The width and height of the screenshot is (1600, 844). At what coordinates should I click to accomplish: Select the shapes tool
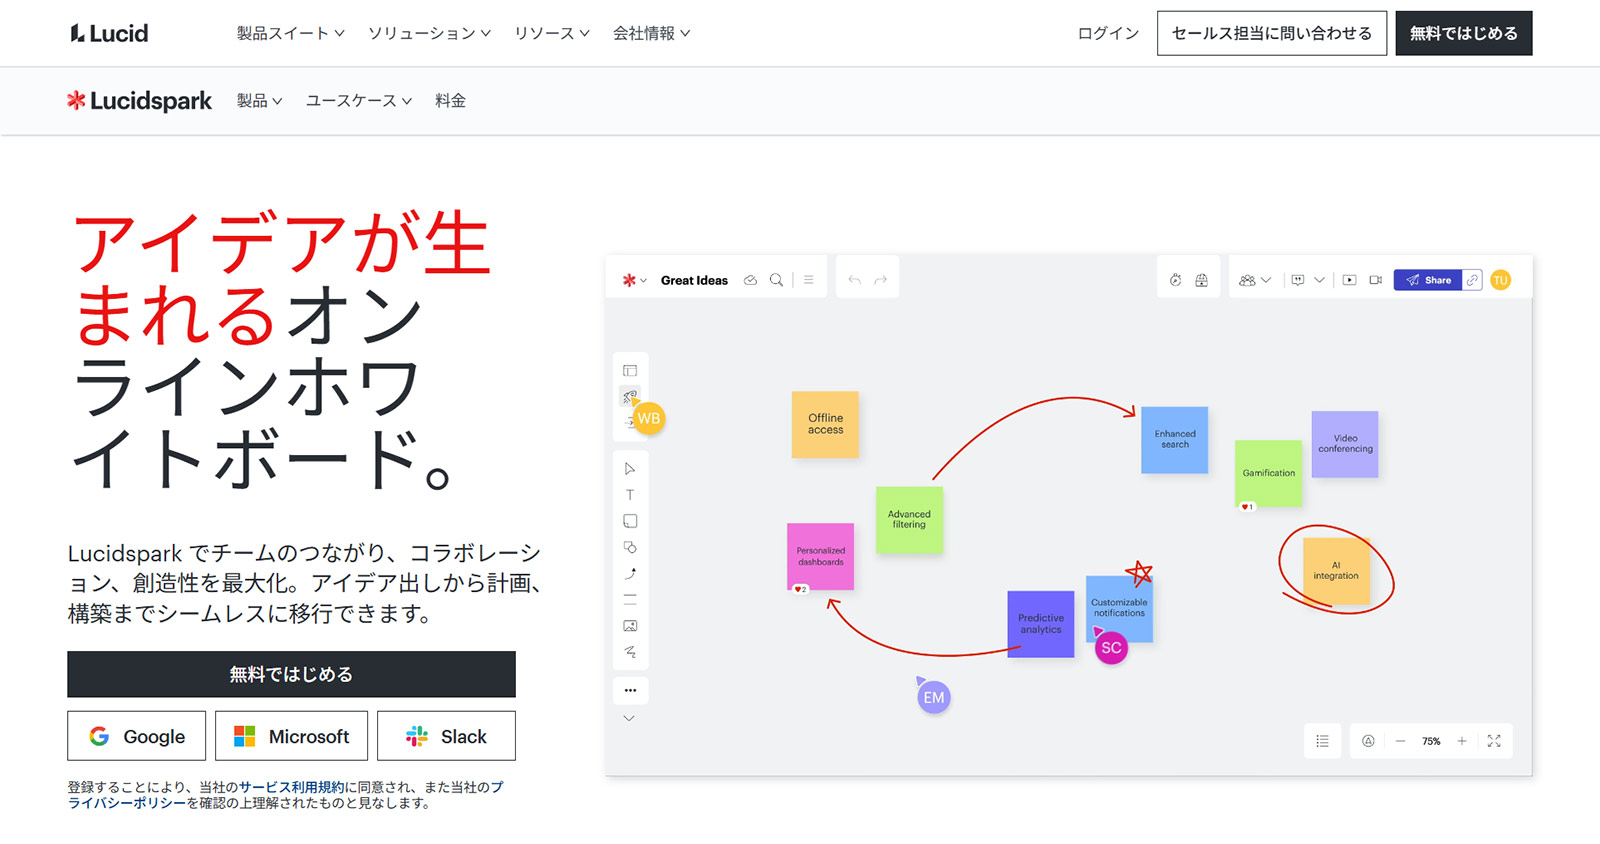pyautogui.click(x=630, y=547)
